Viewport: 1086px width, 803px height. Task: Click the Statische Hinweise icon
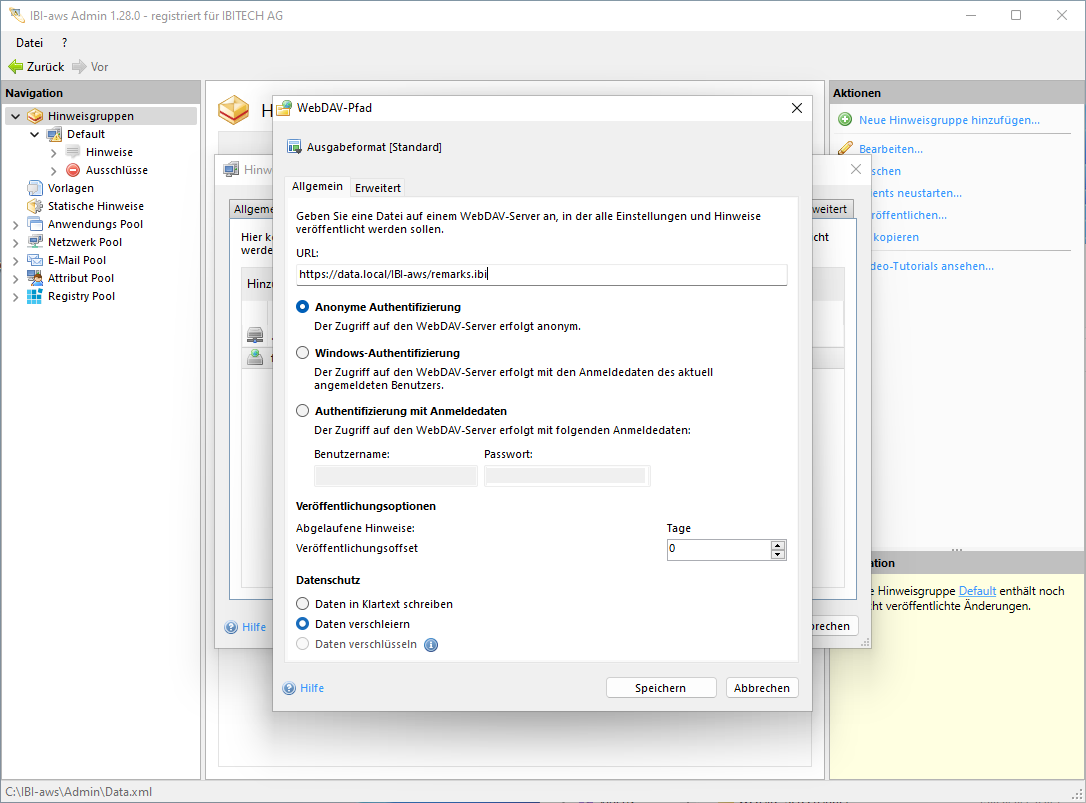coord(35,206)
